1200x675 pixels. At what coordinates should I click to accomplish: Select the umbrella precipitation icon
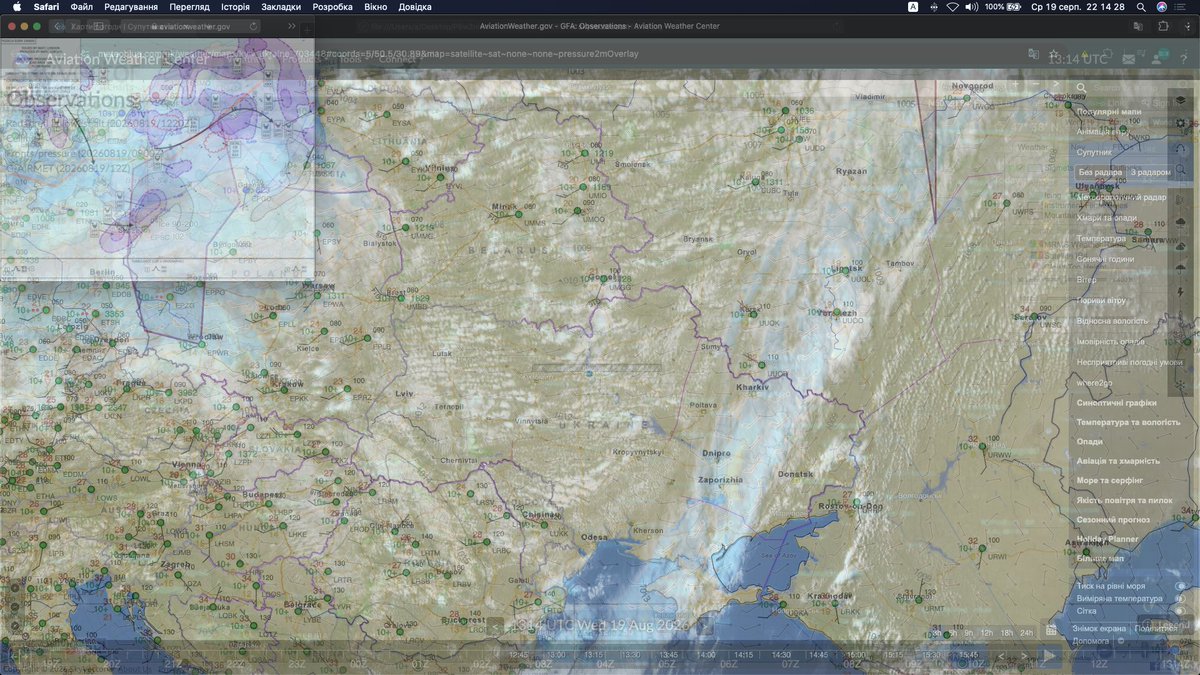point(1181,269)
